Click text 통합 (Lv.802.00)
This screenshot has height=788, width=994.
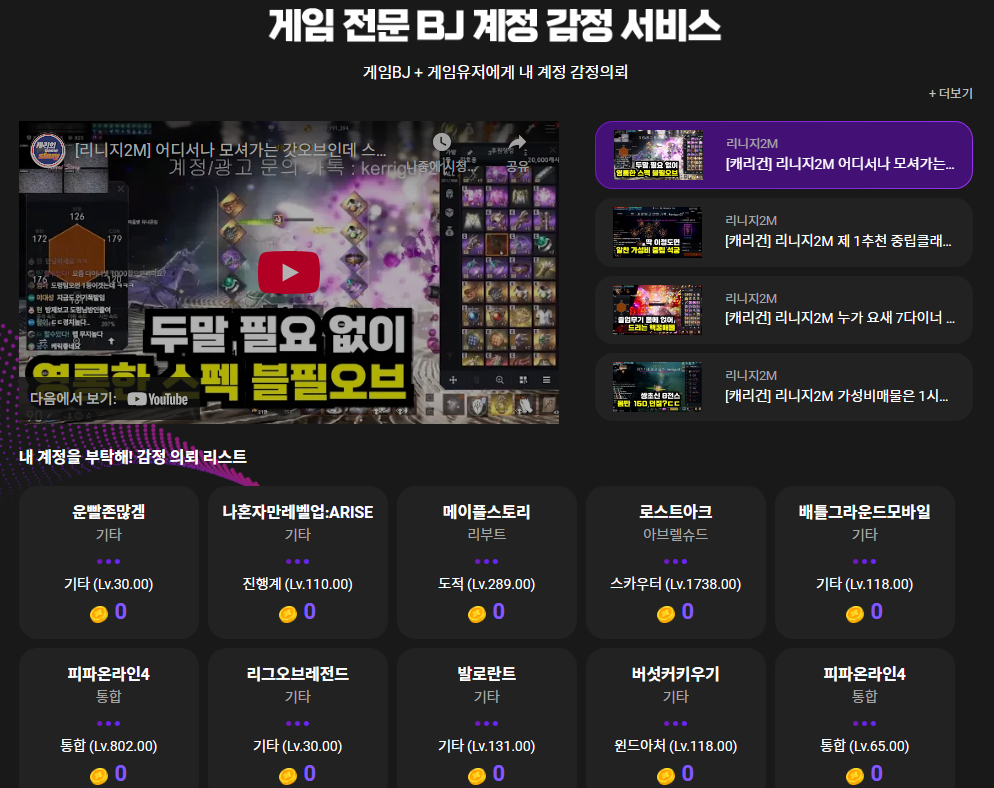tap(108, 746)
